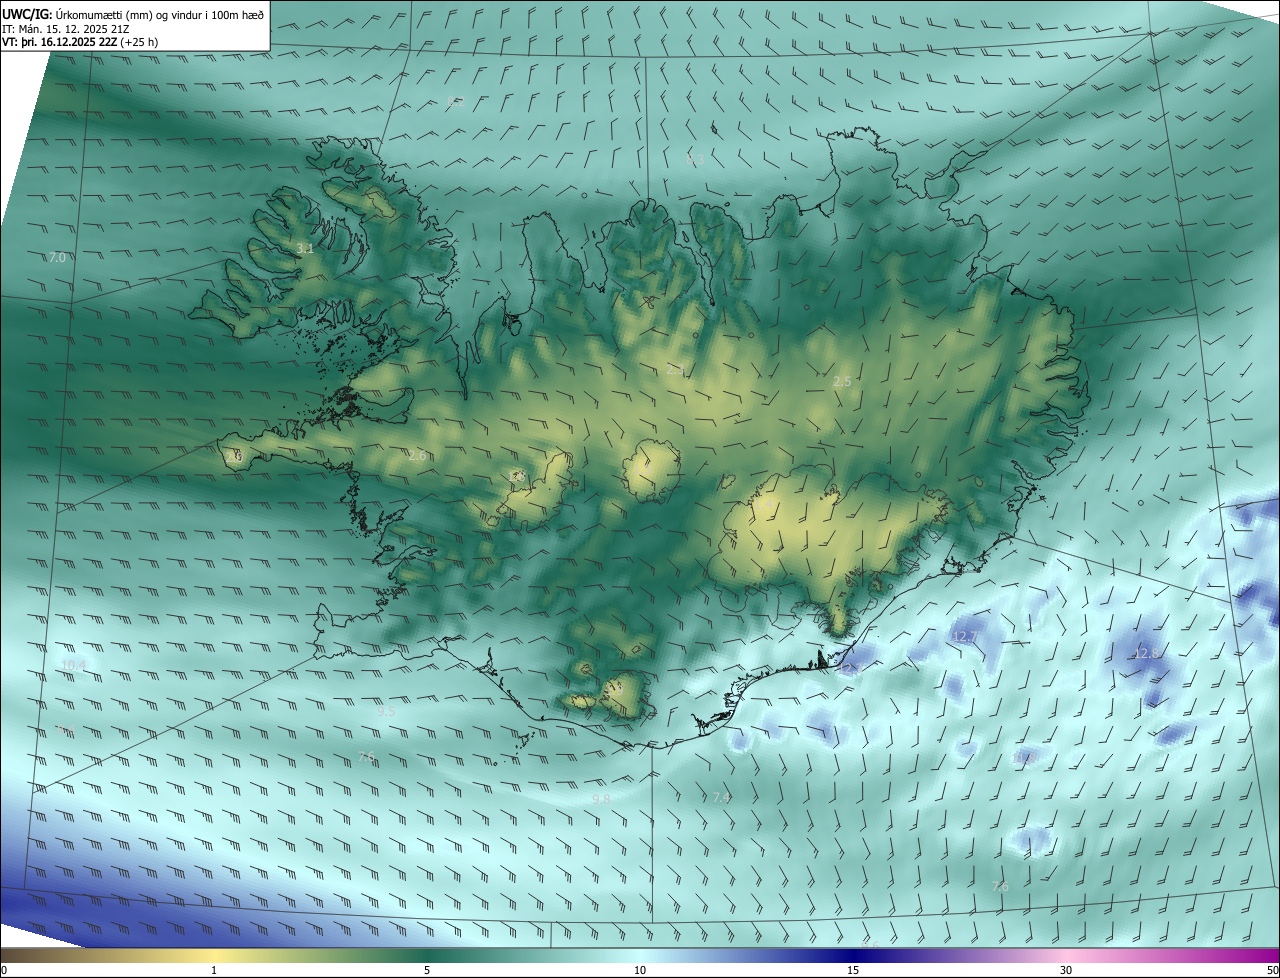
Task: Select the 'IT: Mán. 15. 12. 2025 21Z' line
Action: tap(66, 28)
